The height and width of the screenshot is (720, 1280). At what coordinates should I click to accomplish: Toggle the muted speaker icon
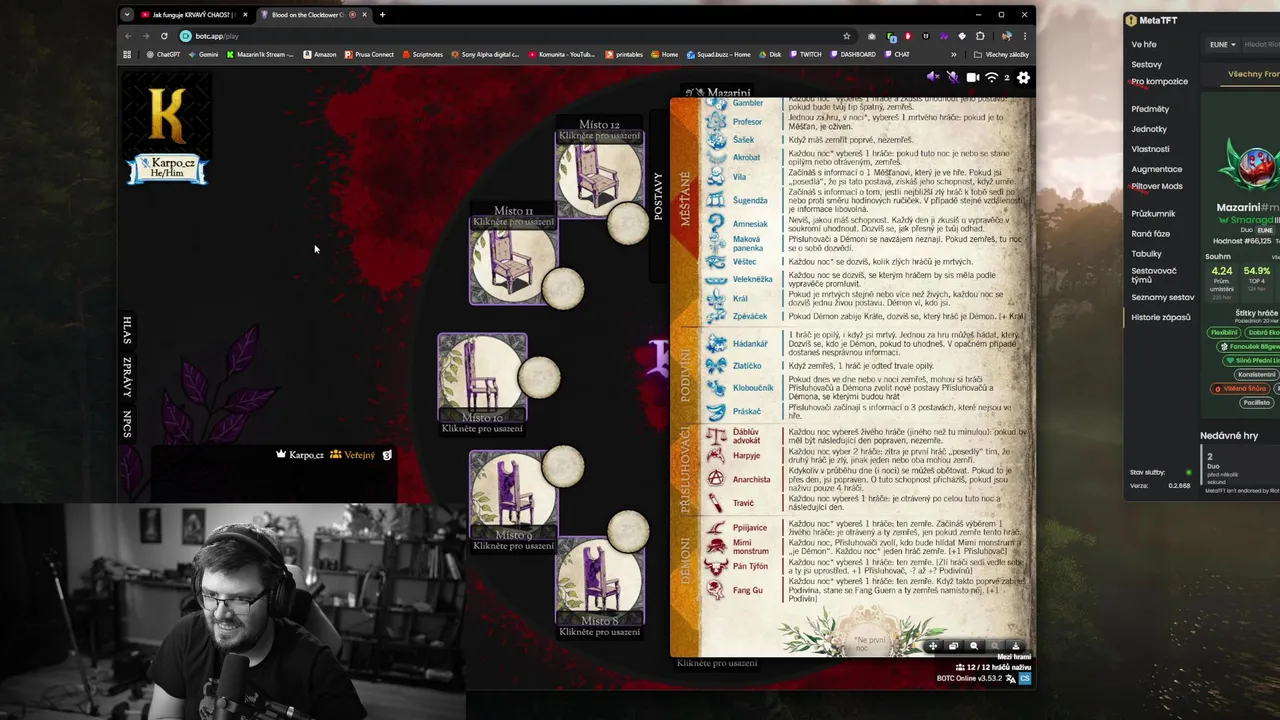(933, 77)
